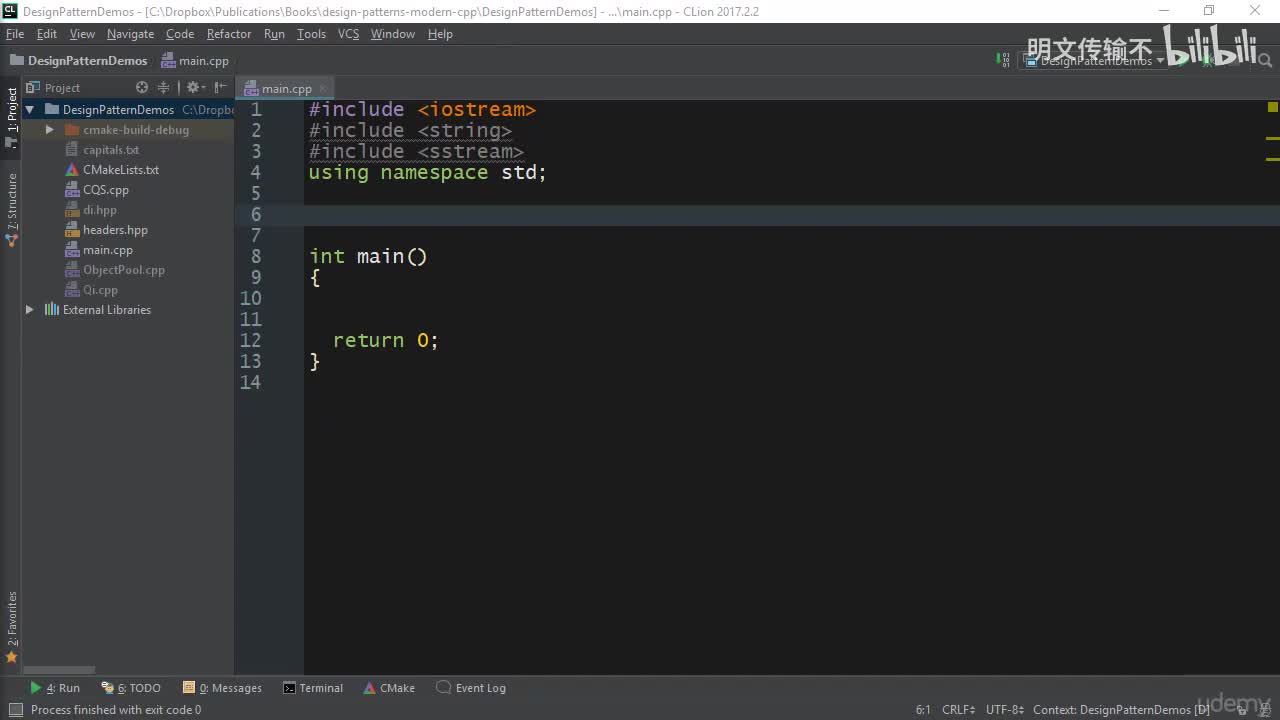Screen dimensions: 1280x720
Task: Select capitals.txt in the project tree
Action: pyautogui.click(x=110, y=150)
